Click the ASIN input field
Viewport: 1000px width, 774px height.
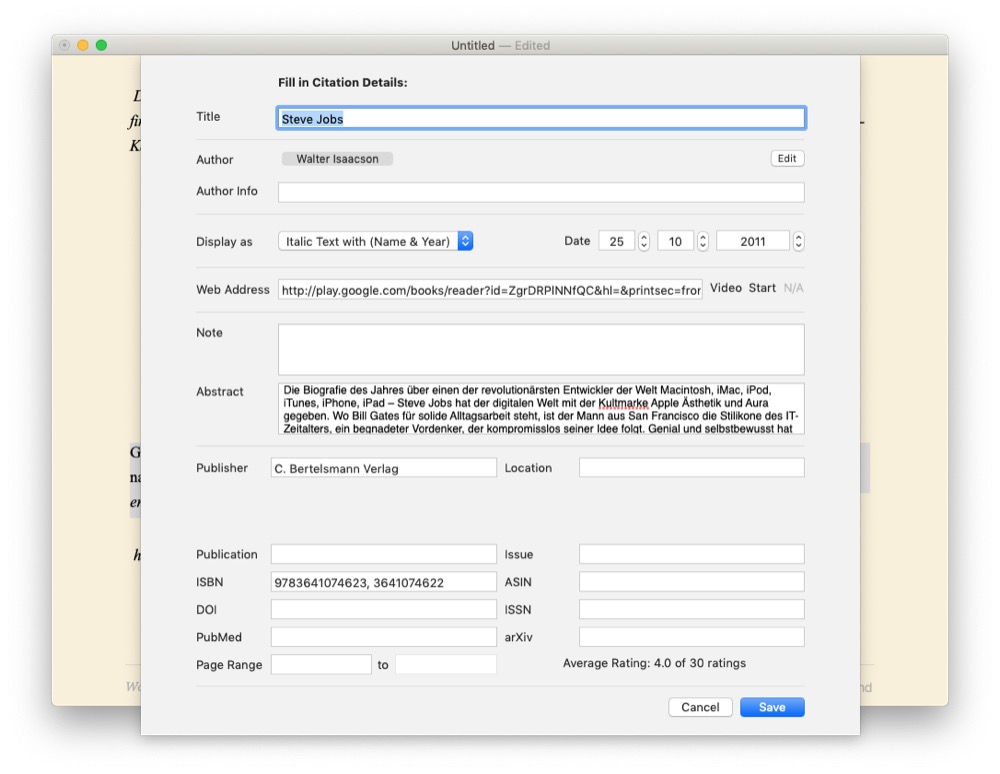pos(691,582)
